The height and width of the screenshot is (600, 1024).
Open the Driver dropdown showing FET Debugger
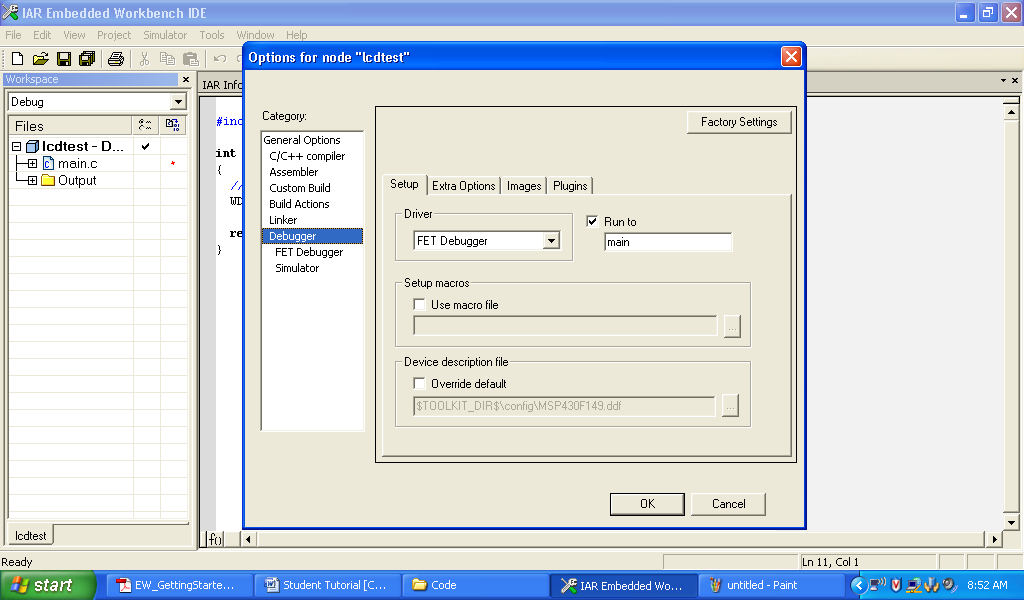(553, 240)
